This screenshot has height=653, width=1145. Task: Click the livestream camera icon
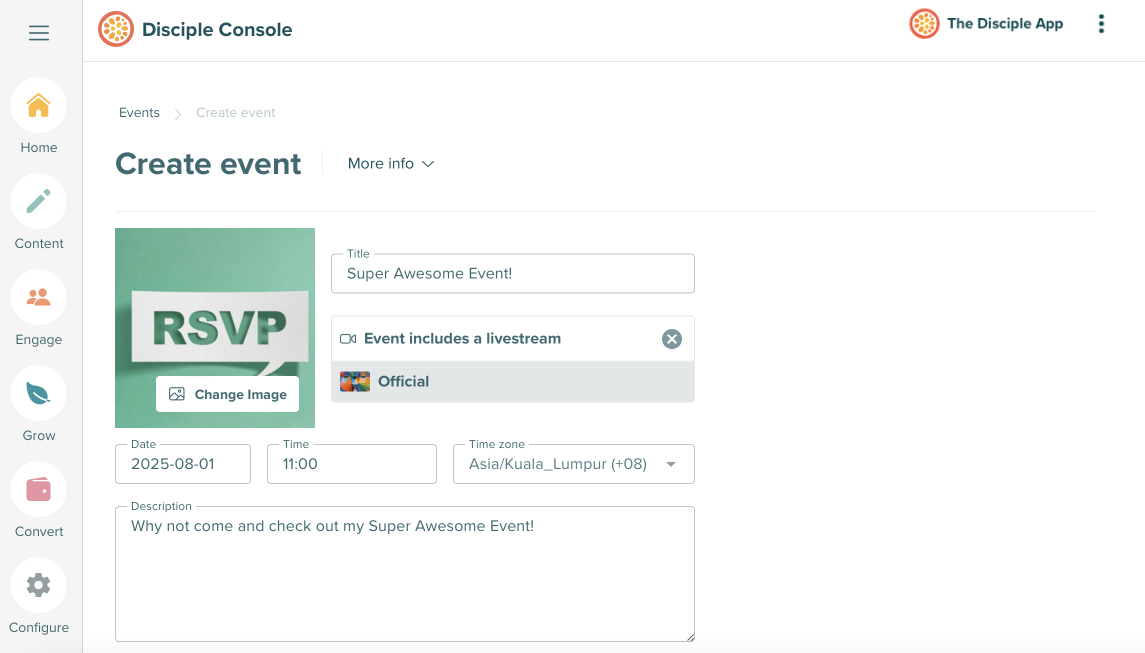coord(349,338)
